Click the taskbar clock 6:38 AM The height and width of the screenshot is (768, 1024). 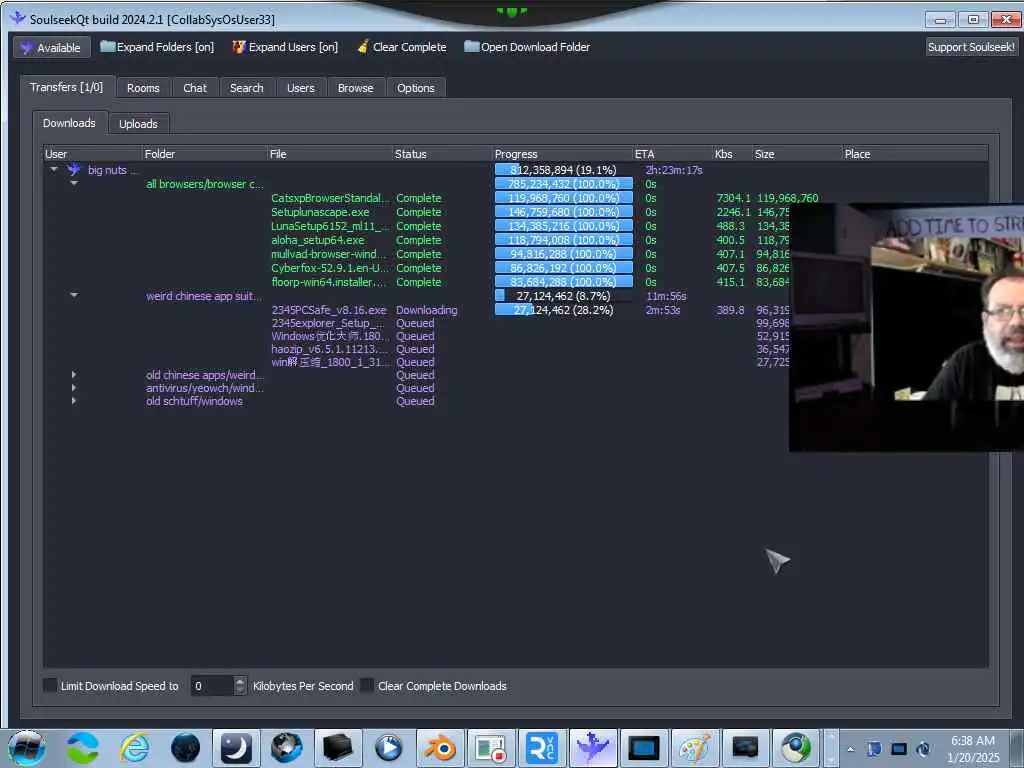[x=973, y=741]
